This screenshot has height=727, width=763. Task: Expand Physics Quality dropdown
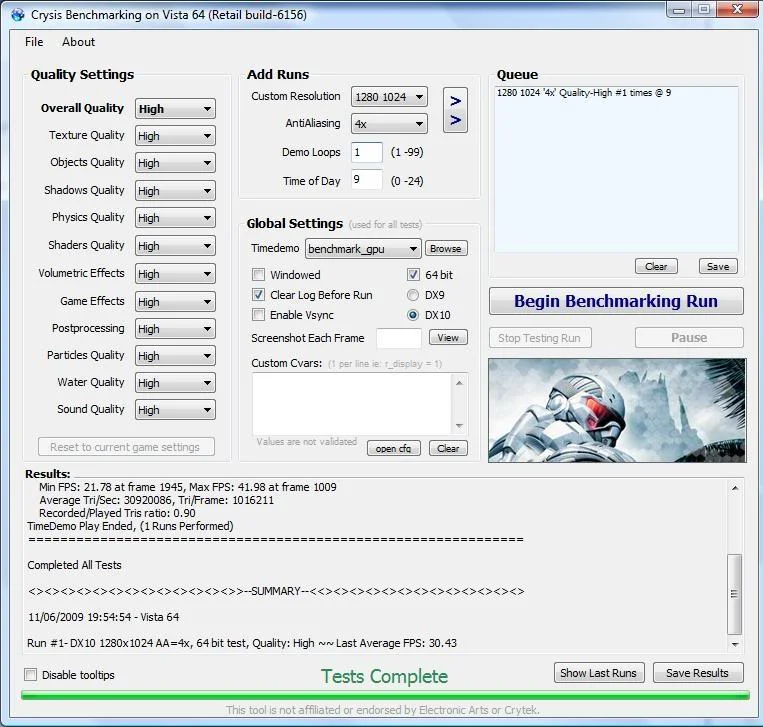175,218
